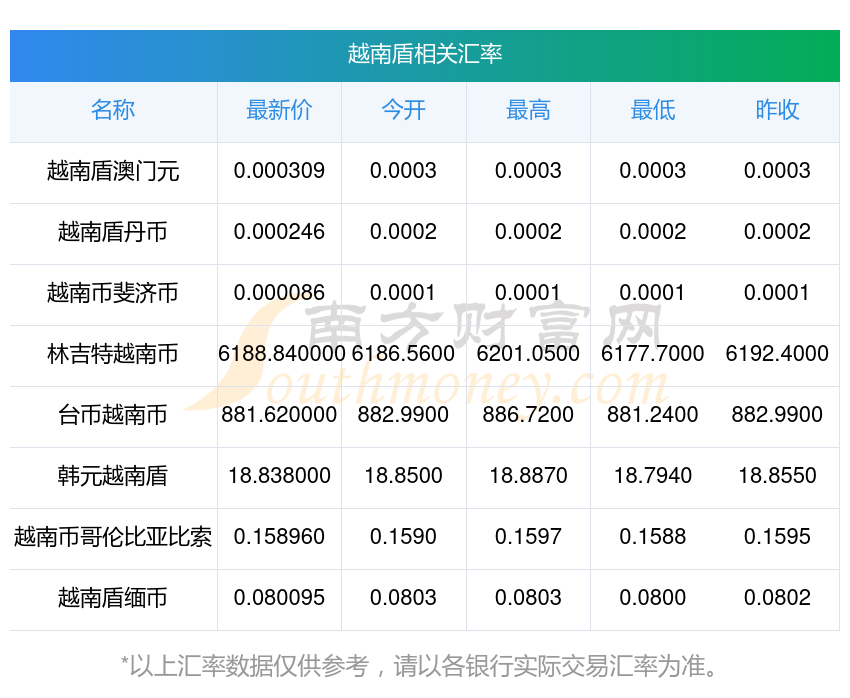This screenshot has height=698, width=850.
Task: Select the 最低 column header
Action: [x=653, y=110]
